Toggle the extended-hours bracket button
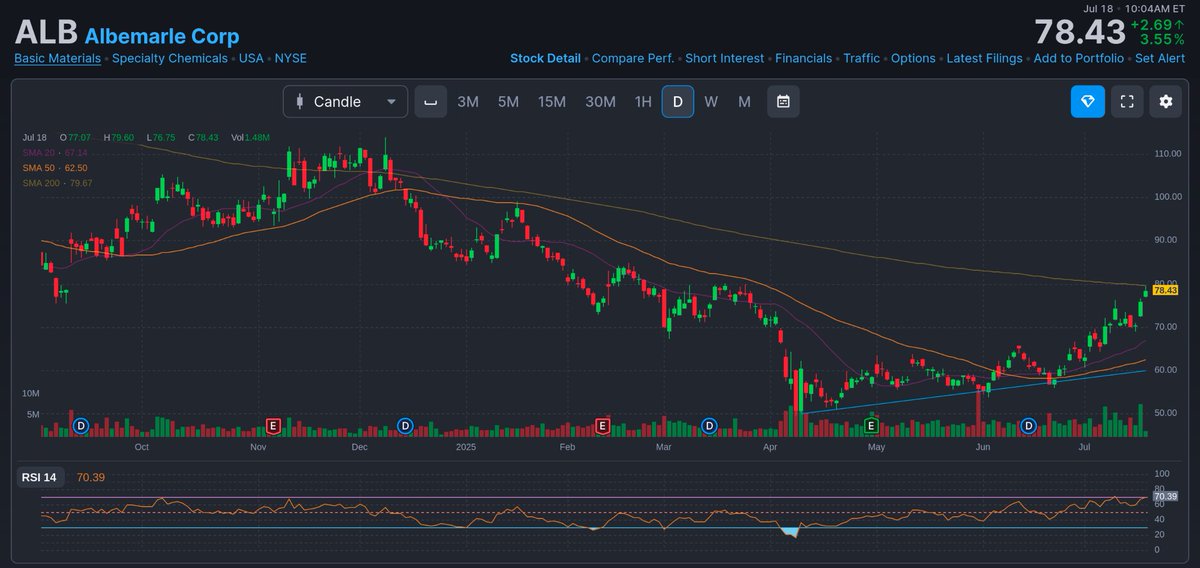The width and height of the screenshot is (1200, 568). (431, 101)
